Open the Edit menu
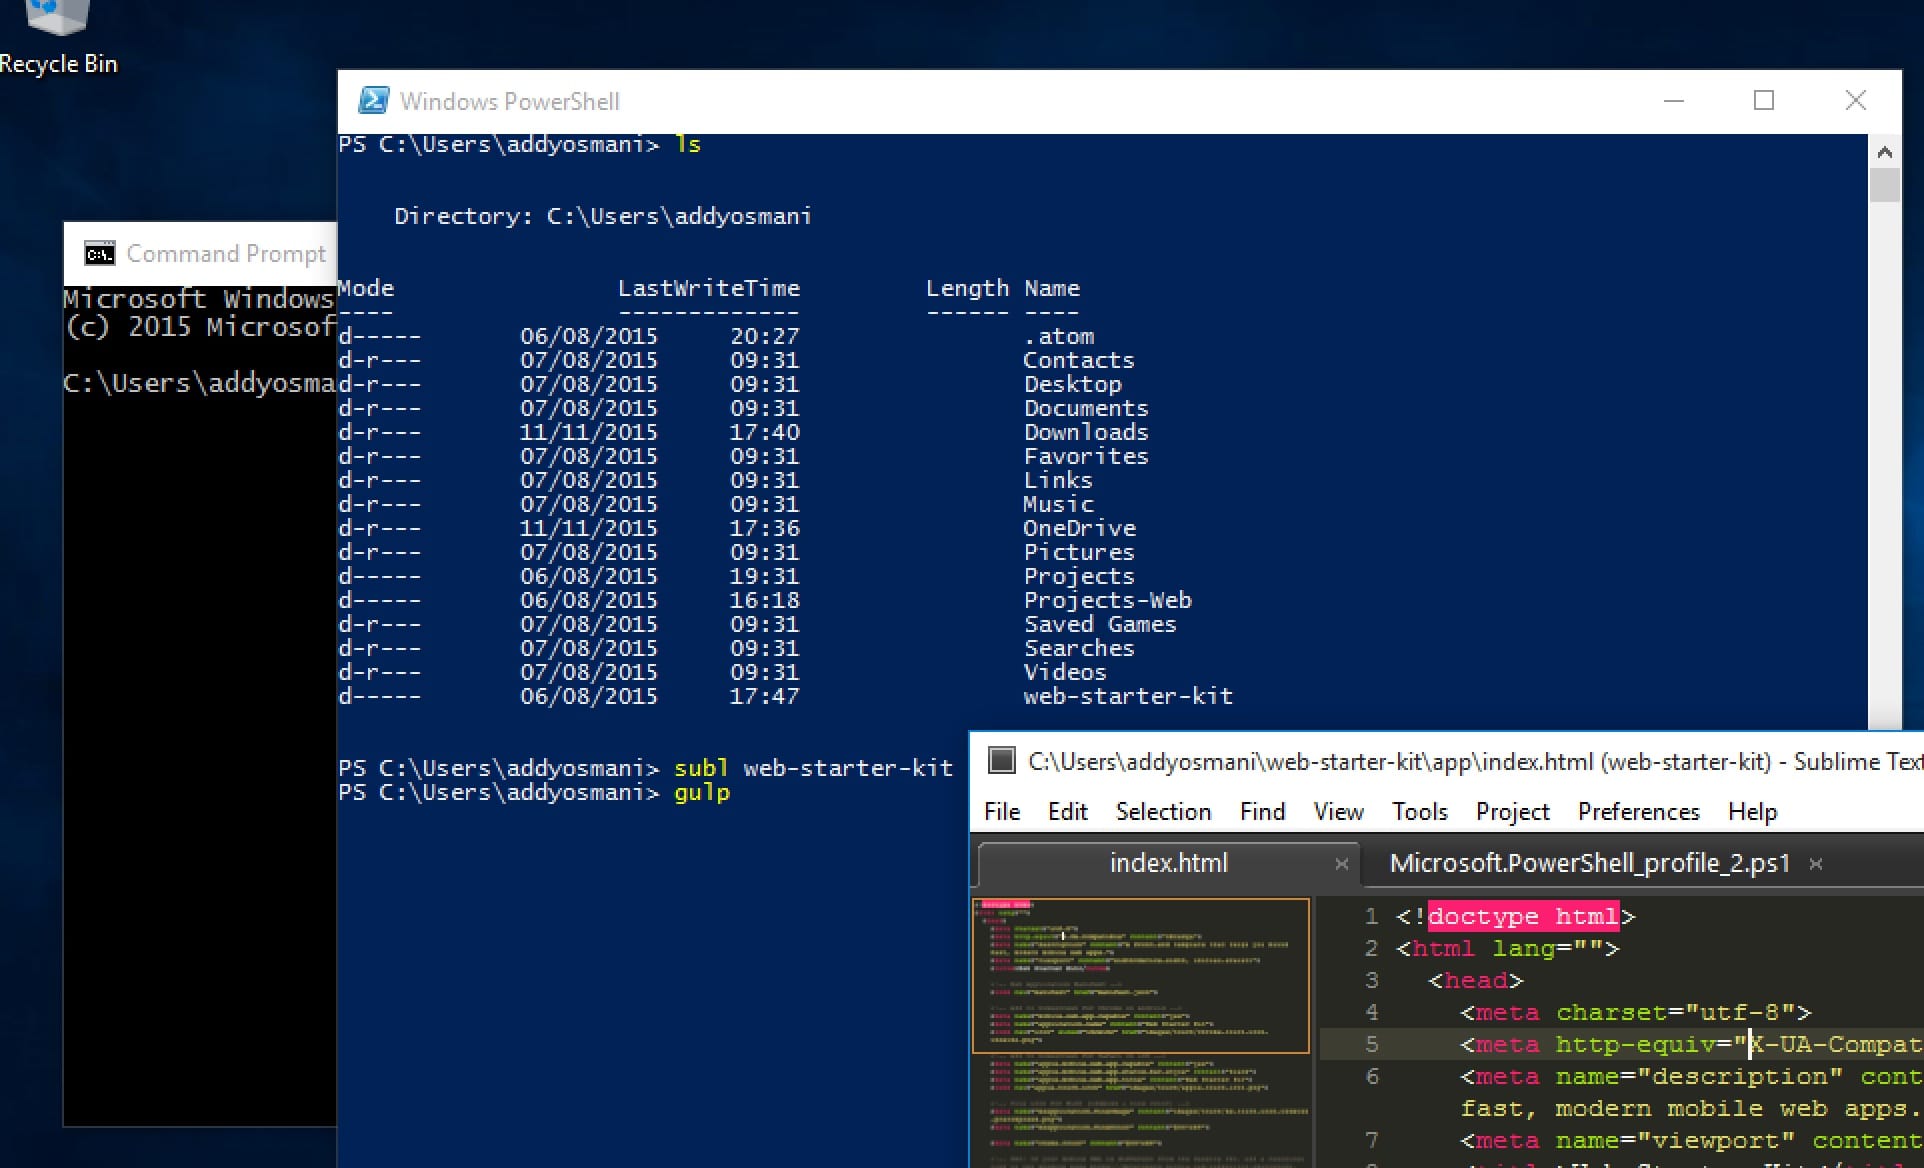This screenshot has width=1924, height=1168. [x=1067, y=812]
